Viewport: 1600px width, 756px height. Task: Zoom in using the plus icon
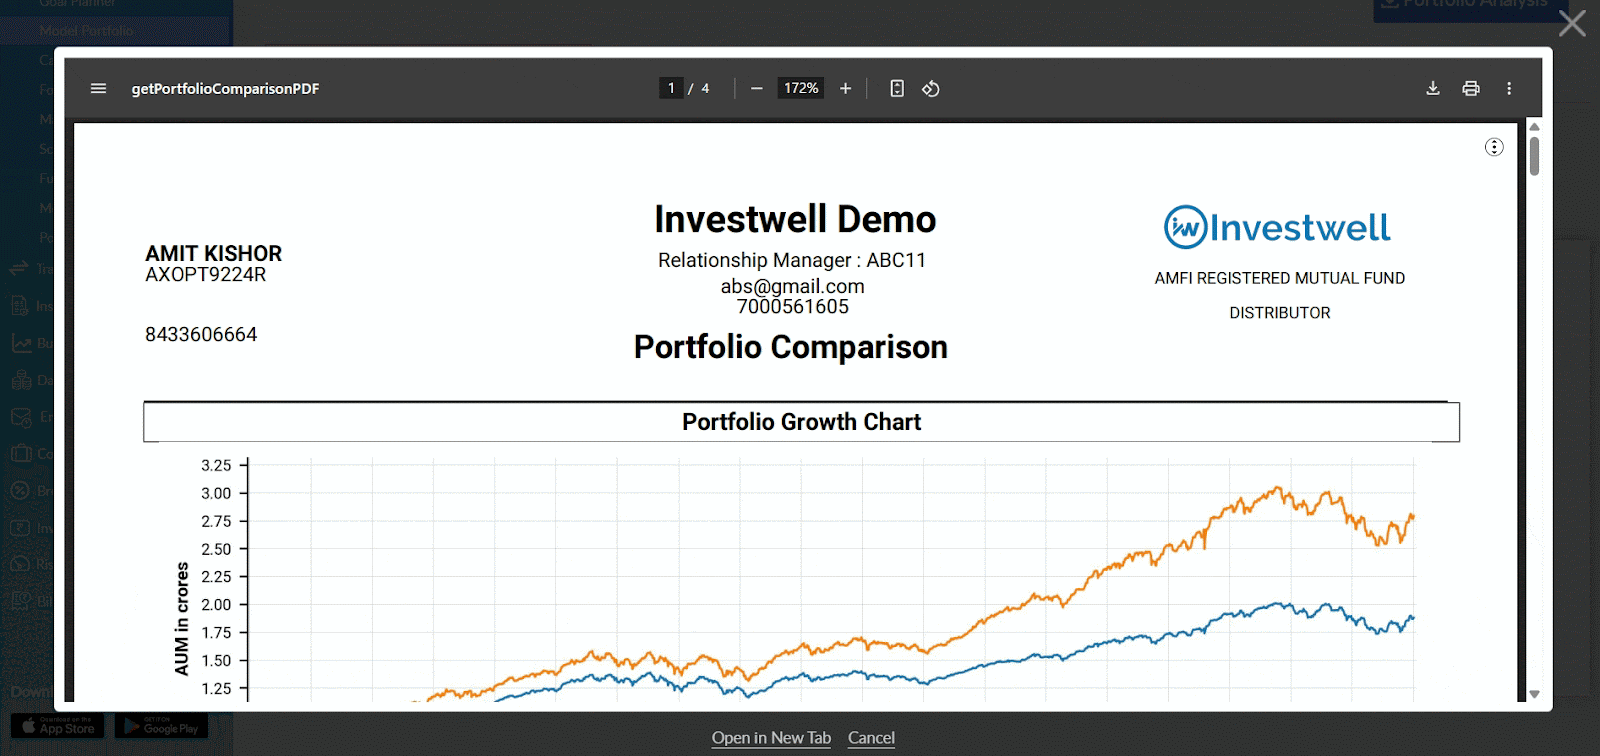pos(845,88)
